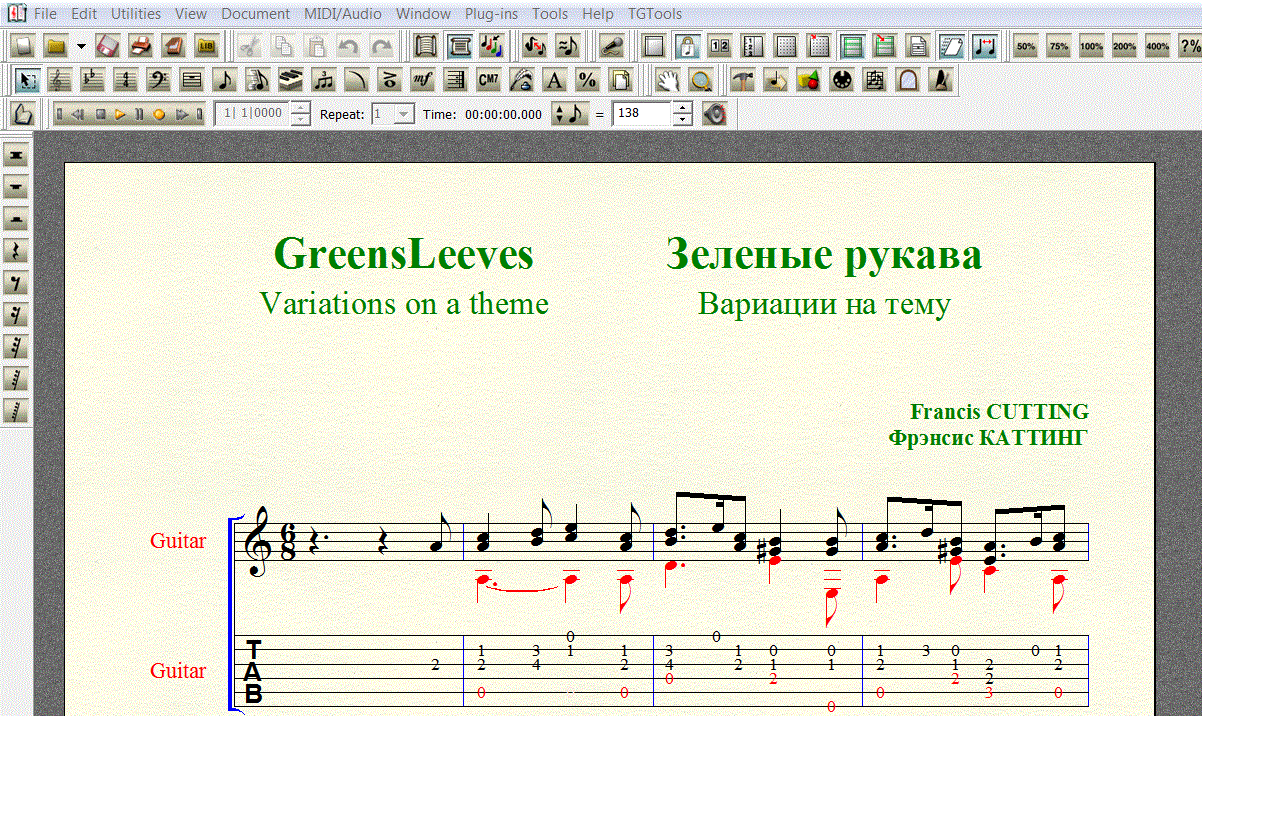This screenshot has height=817, width=1274.
Task: Open the Special Tools hammer icon
Action: click(x=743, y=80)
